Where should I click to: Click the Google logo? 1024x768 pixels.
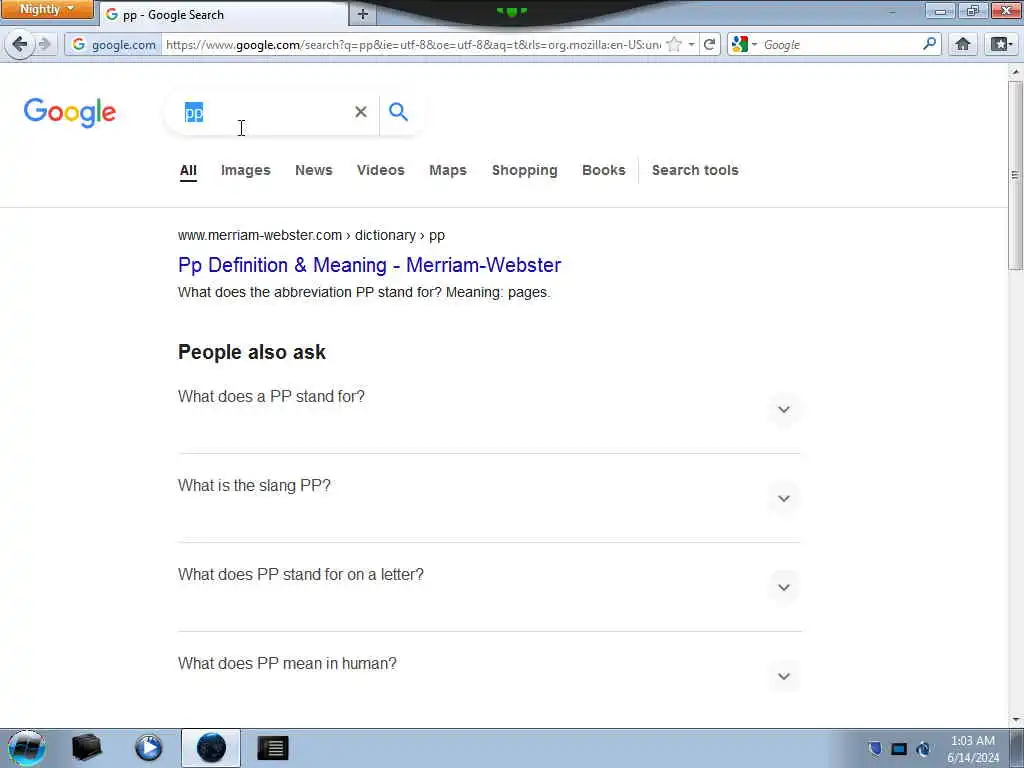tap(70, 112)
